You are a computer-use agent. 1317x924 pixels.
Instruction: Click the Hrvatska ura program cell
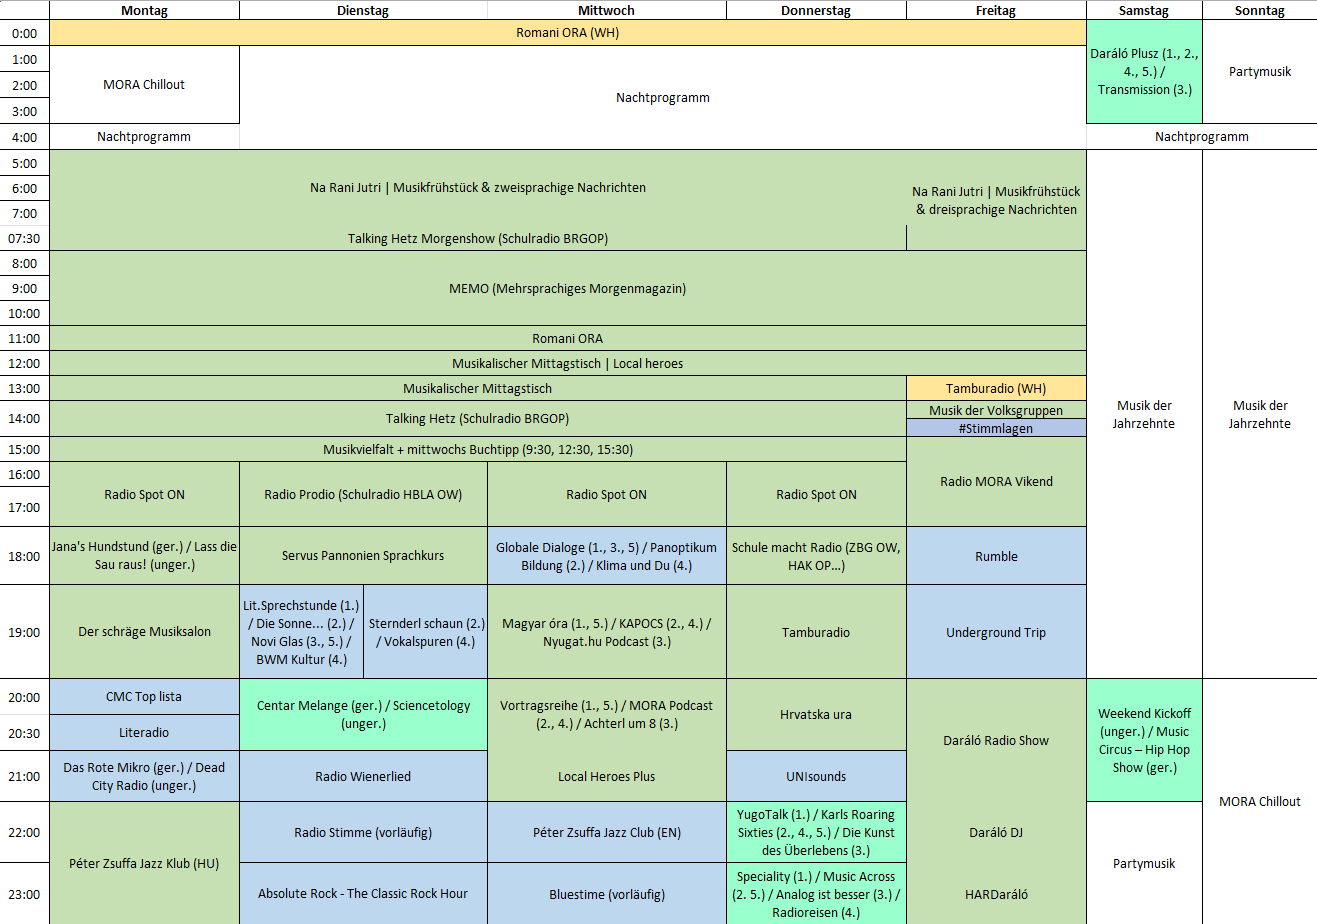pos(816,714)
